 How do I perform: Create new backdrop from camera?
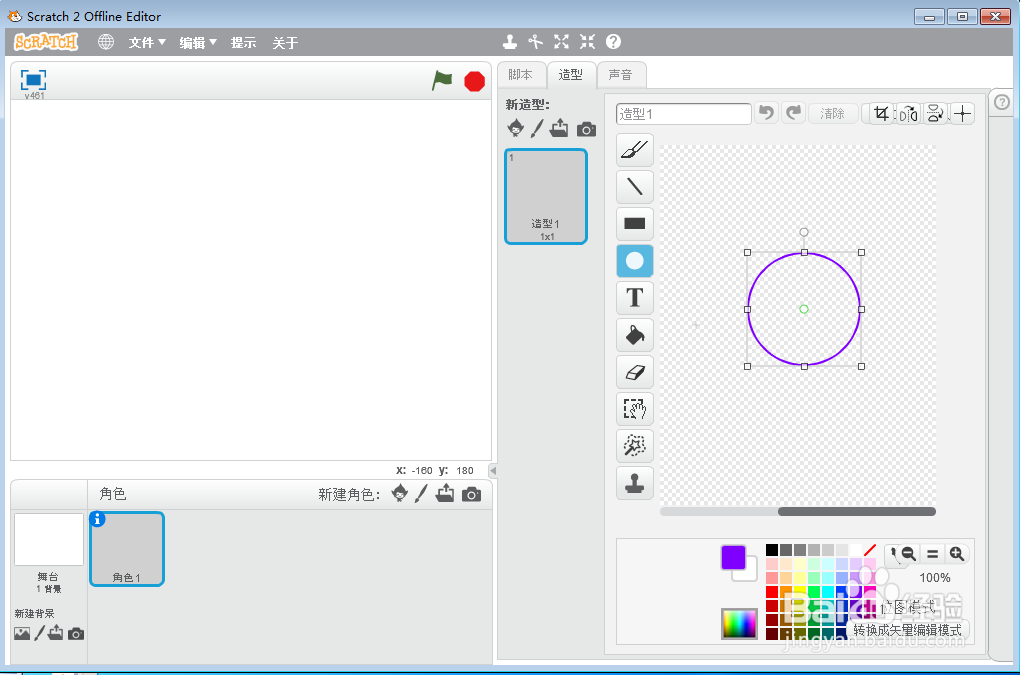pyautogui.click(x=76, y=634)
